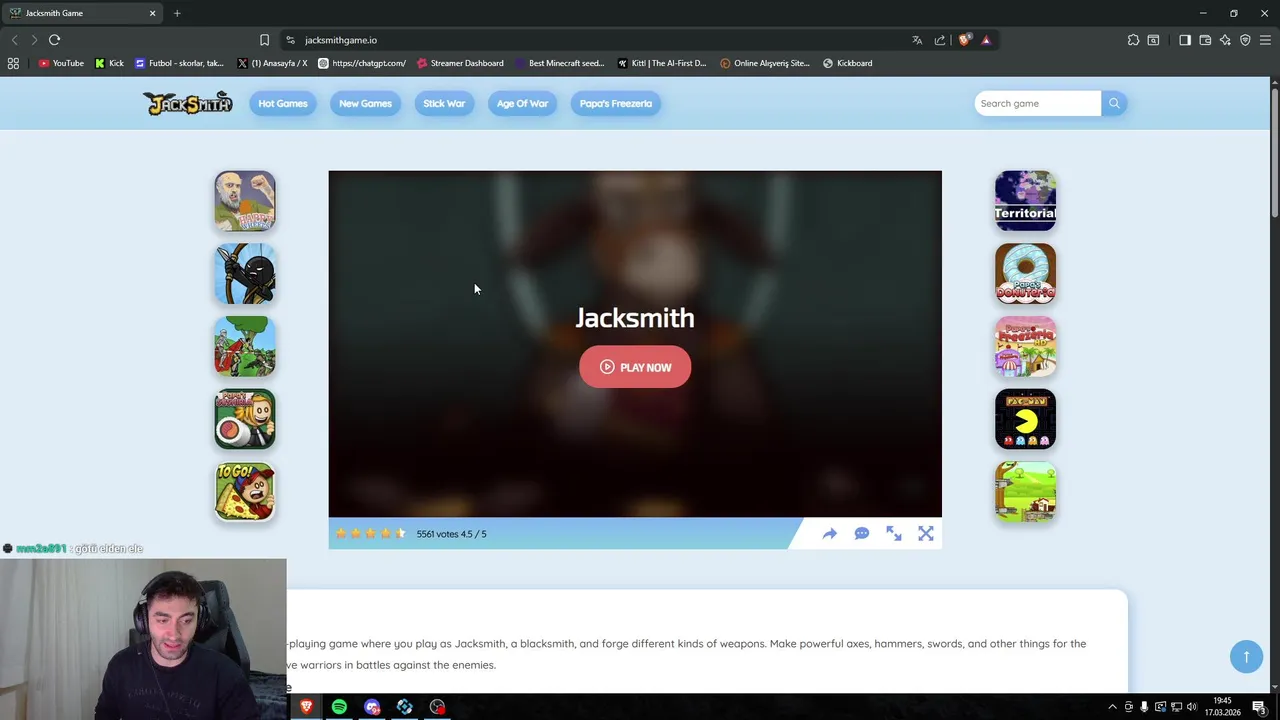The width and height of the screenshot is (1280, 720).
Task: Click the Brave Shields lion icon
Action: (964, 40)
